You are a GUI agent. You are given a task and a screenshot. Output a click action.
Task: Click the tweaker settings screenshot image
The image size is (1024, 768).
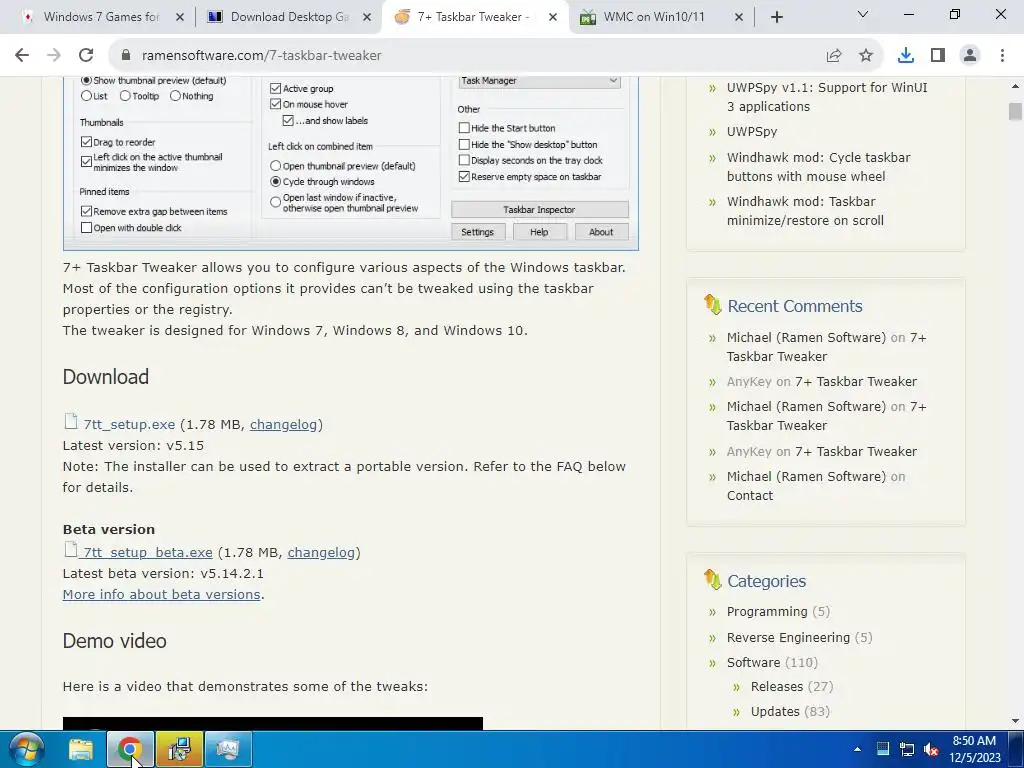coord(351,163)
